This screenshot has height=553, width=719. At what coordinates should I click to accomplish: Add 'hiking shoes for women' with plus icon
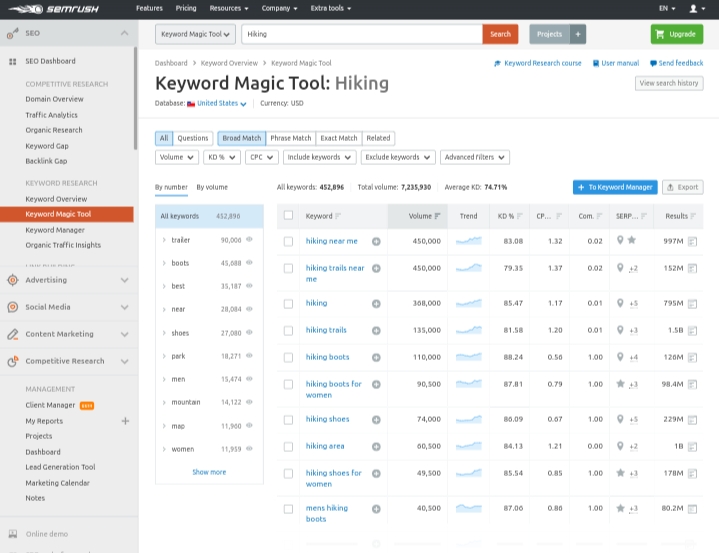[x=376, y=473]
